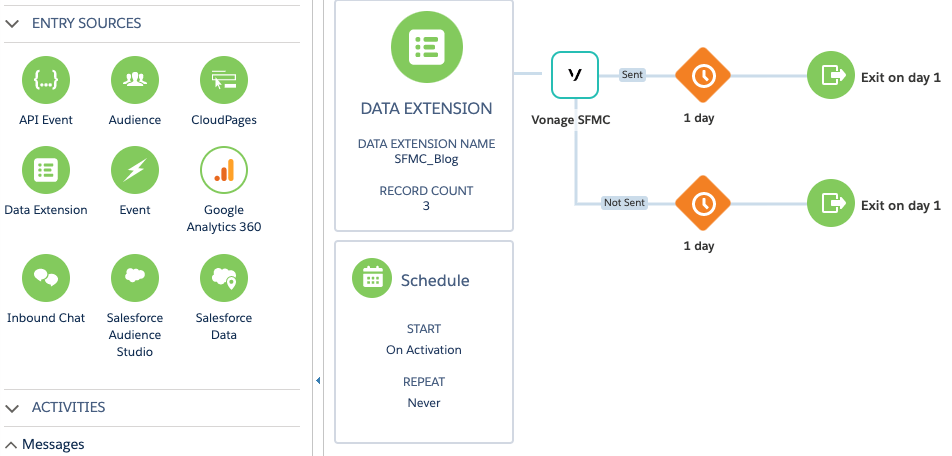Open the Schedule calendar icon
The width and height of the screenshot is (952, 456).
point(372,278)
